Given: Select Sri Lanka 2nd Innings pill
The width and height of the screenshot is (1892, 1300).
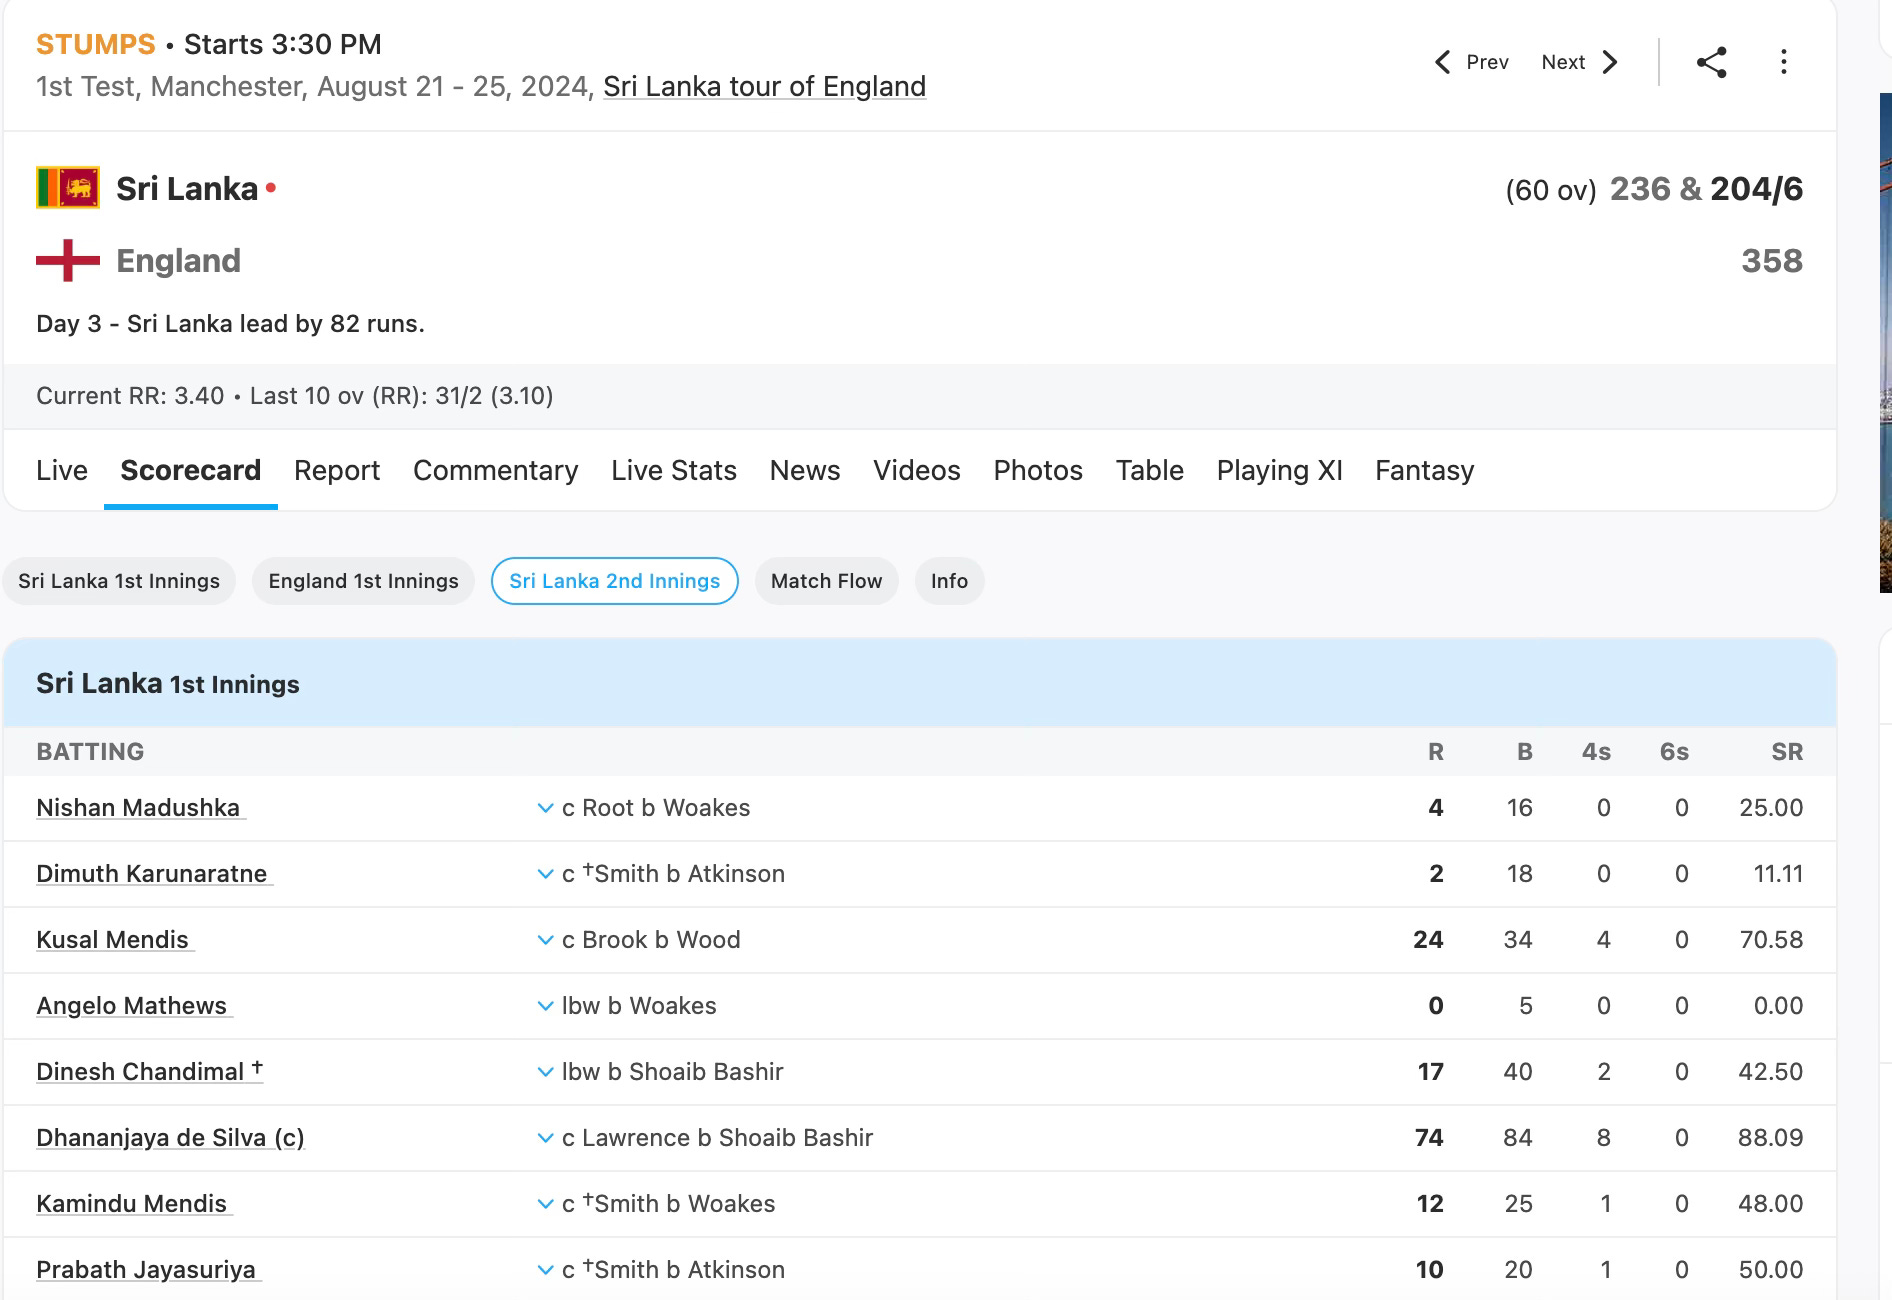Looking at the screenshot, I should 615,581.
